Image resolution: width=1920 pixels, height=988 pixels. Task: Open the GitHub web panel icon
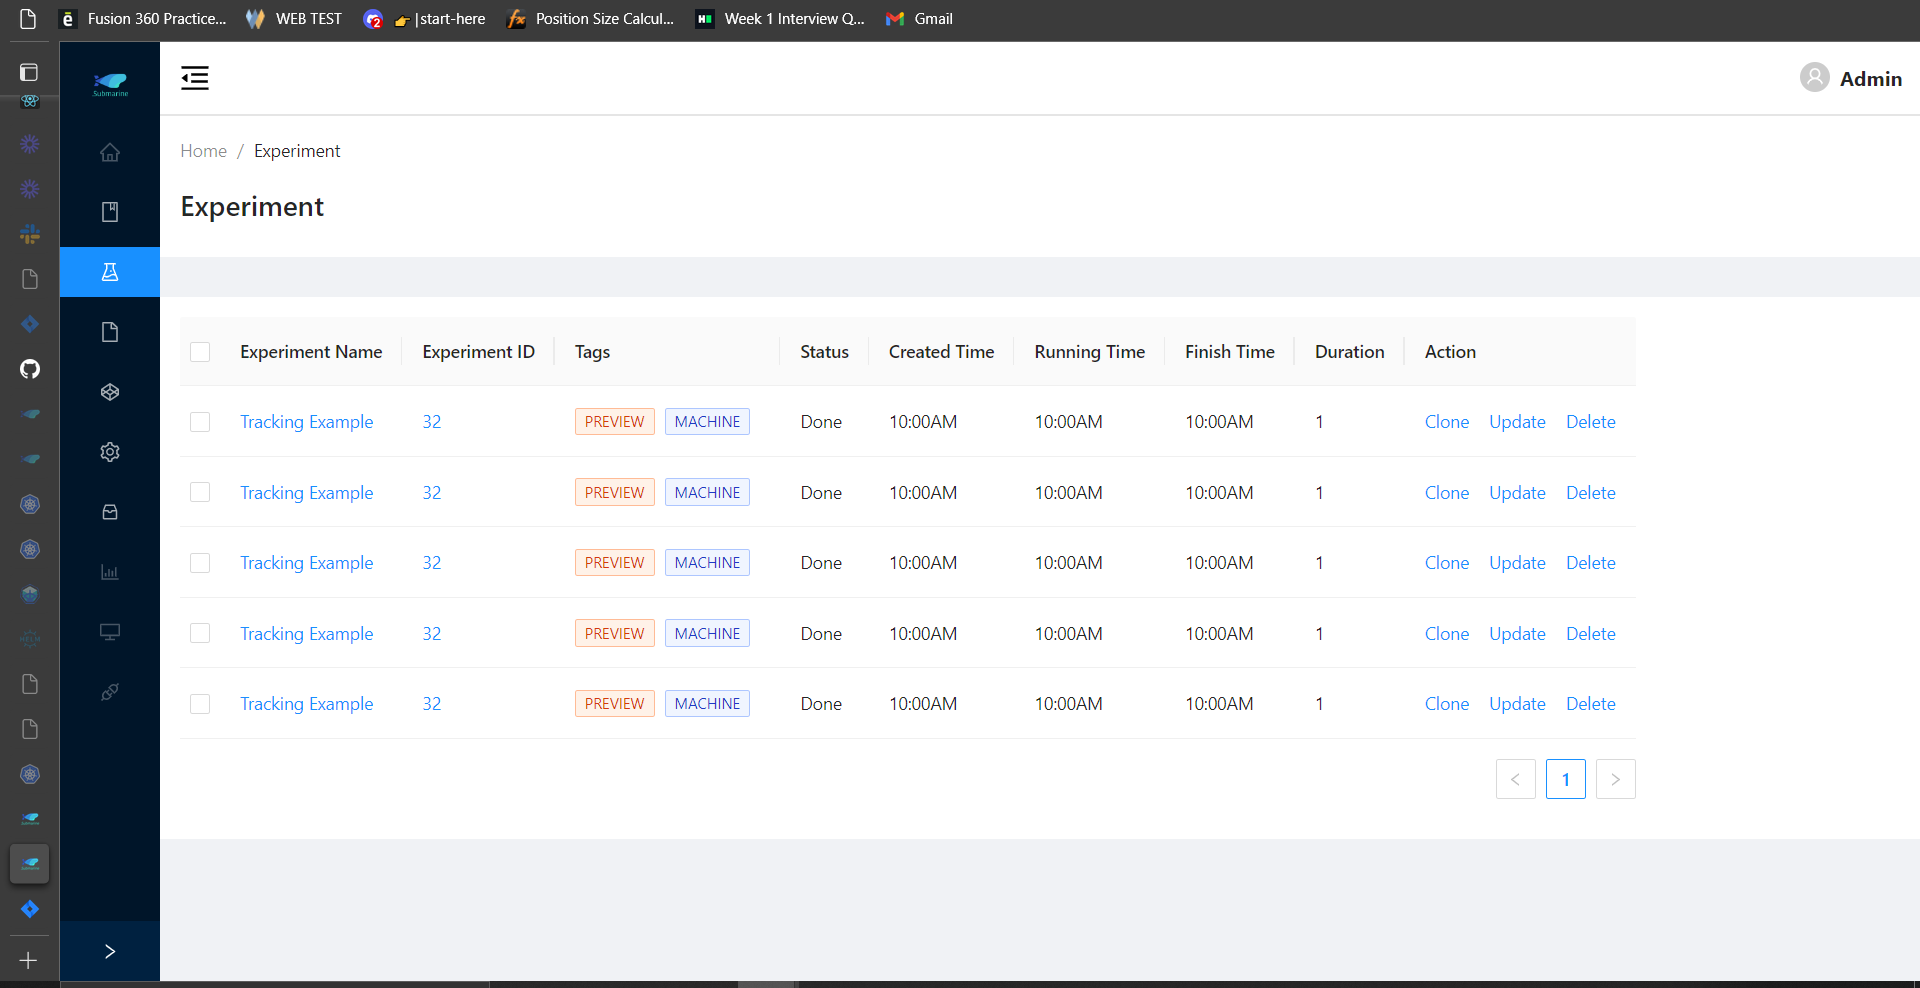(x=30, y=369)
